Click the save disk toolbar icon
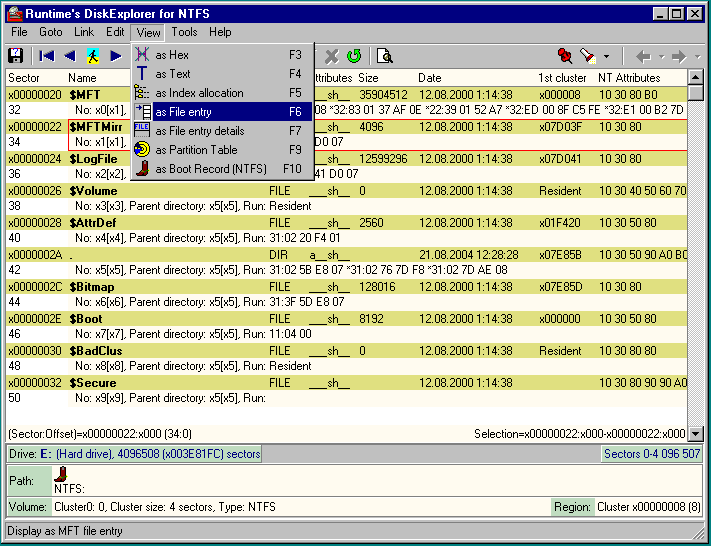The image size is (711, 546). click(x=16, y=56)
